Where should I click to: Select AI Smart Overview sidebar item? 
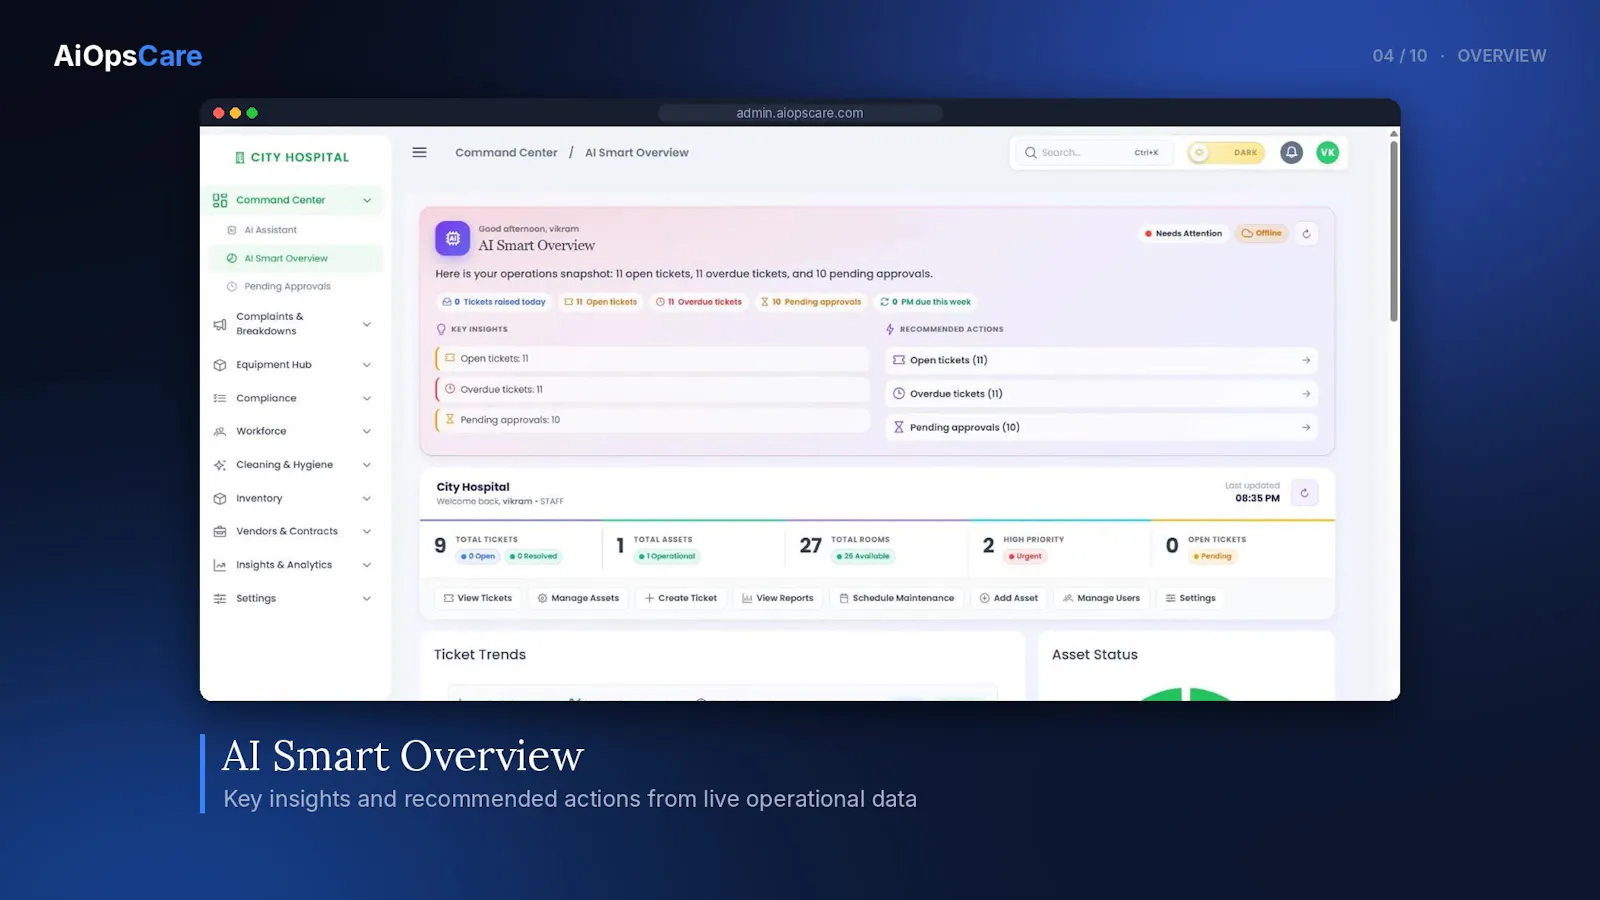pos(295,258)
